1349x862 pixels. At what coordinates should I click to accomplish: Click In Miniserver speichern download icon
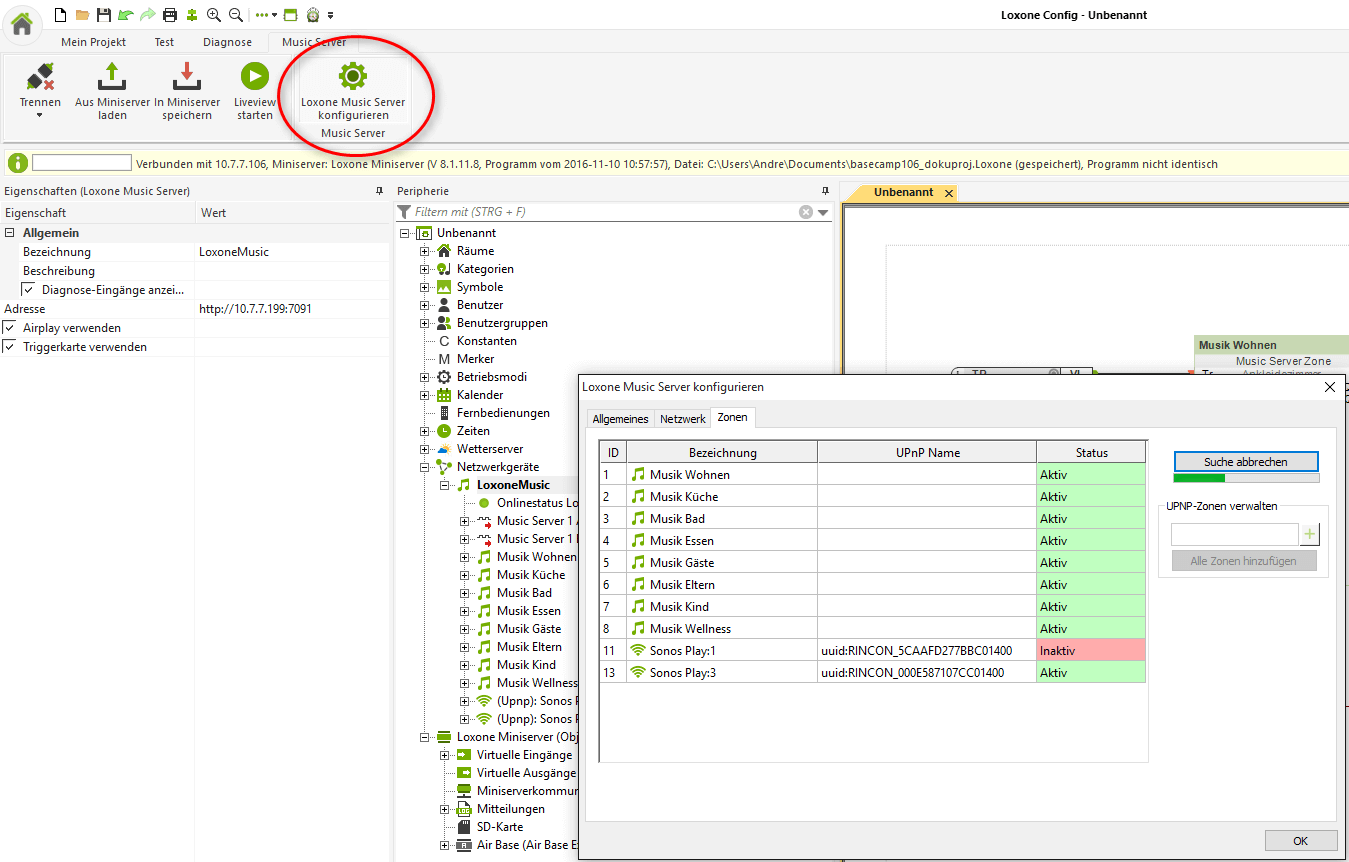click(188, 76)
